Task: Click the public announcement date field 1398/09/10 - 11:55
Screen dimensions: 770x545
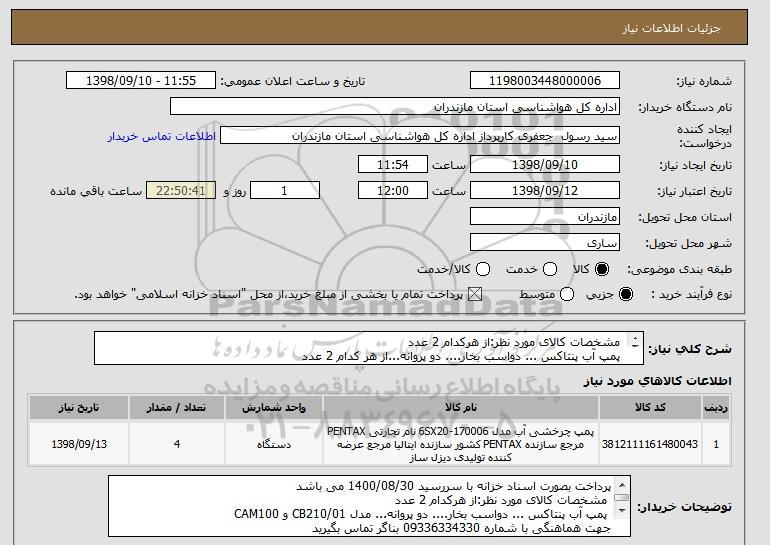Action: tap(141, 81)
